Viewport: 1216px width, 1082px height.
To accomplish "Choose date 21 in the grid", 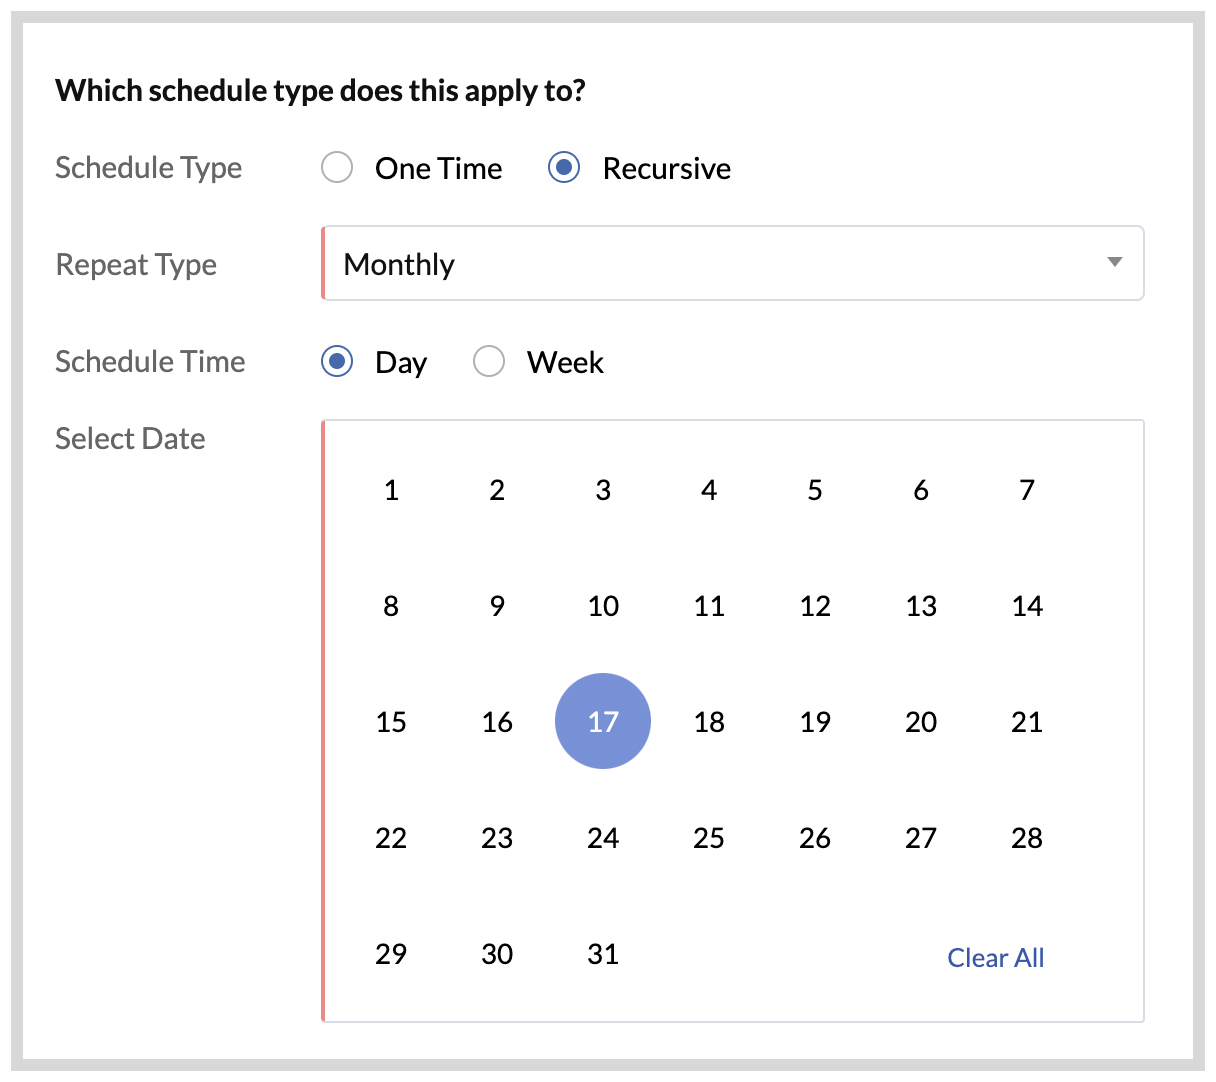I will pos(1026,722).
